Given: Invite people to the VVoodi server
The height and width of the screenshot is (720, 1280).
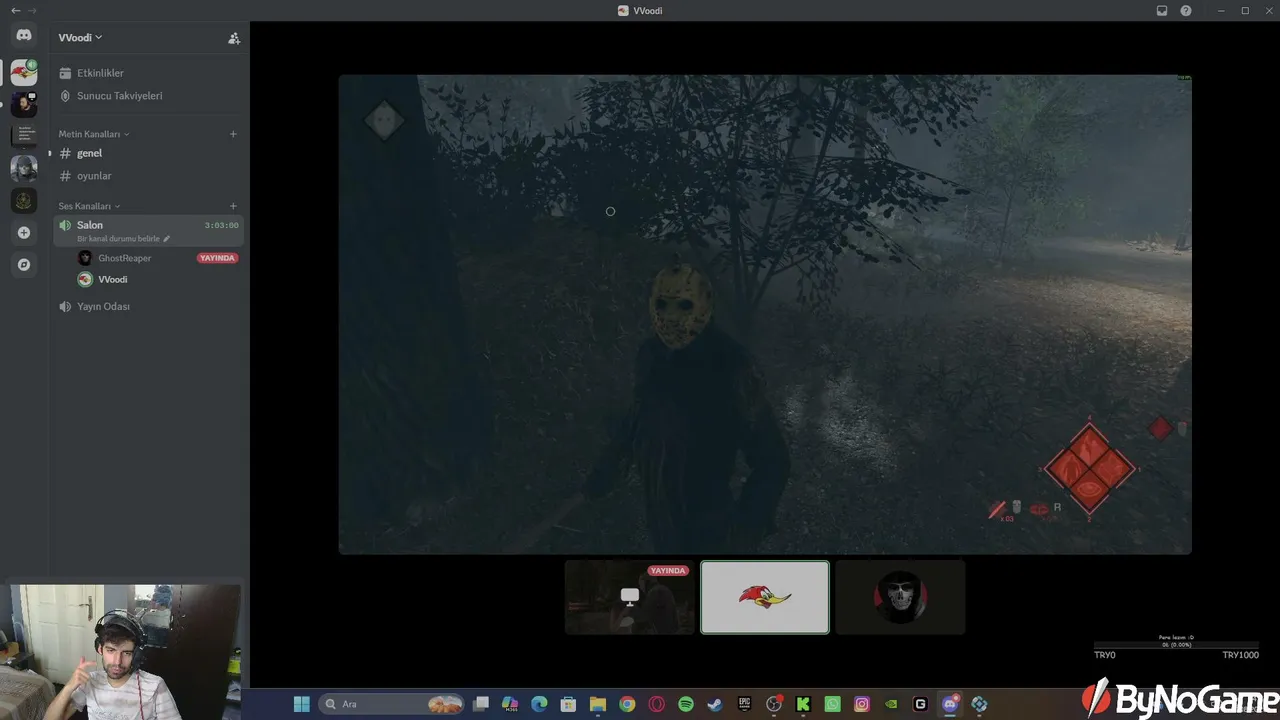Looking at the screenshot, I should (234, 38).
